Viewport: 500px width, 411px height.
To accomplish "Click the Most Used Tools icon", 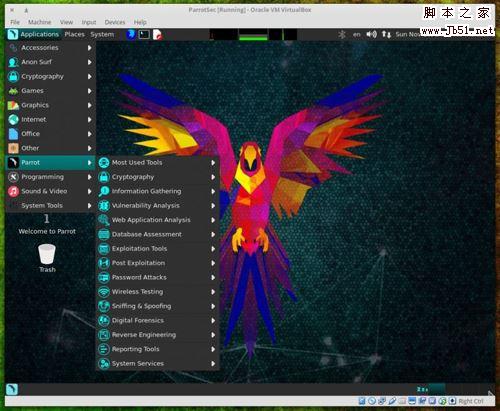I will (104, 163).
